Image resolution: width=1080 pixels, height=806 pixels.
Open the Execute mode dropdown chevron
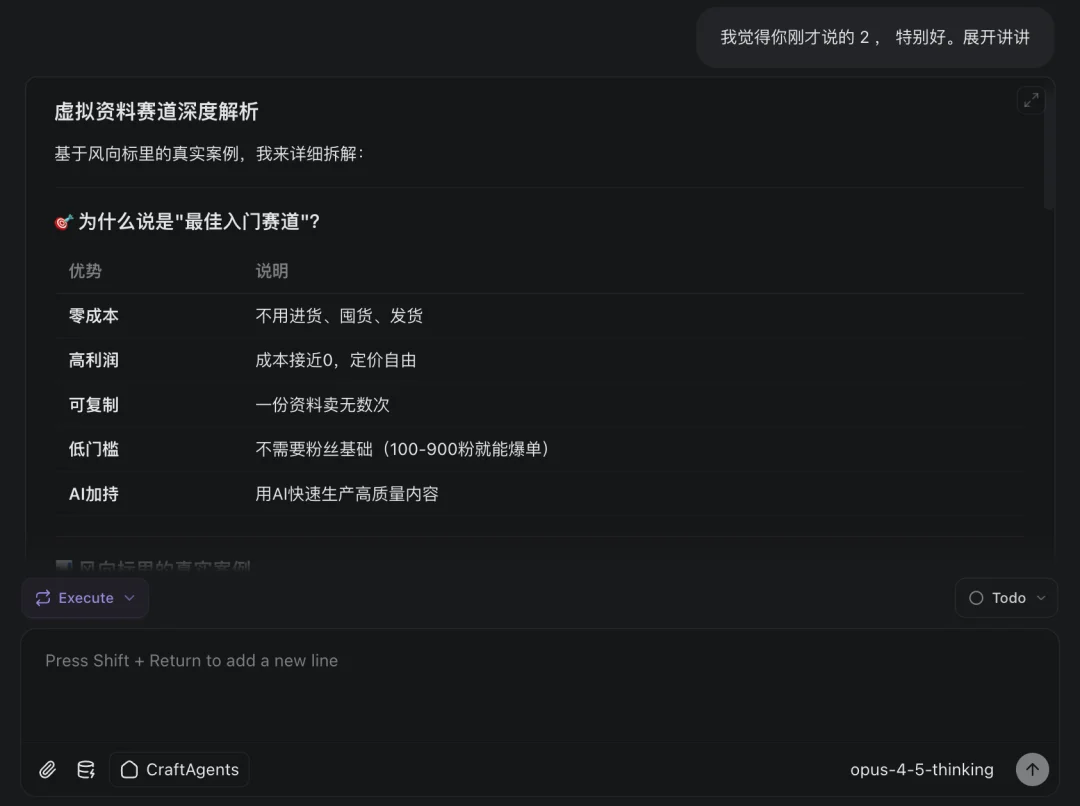[x=128, y=597]
